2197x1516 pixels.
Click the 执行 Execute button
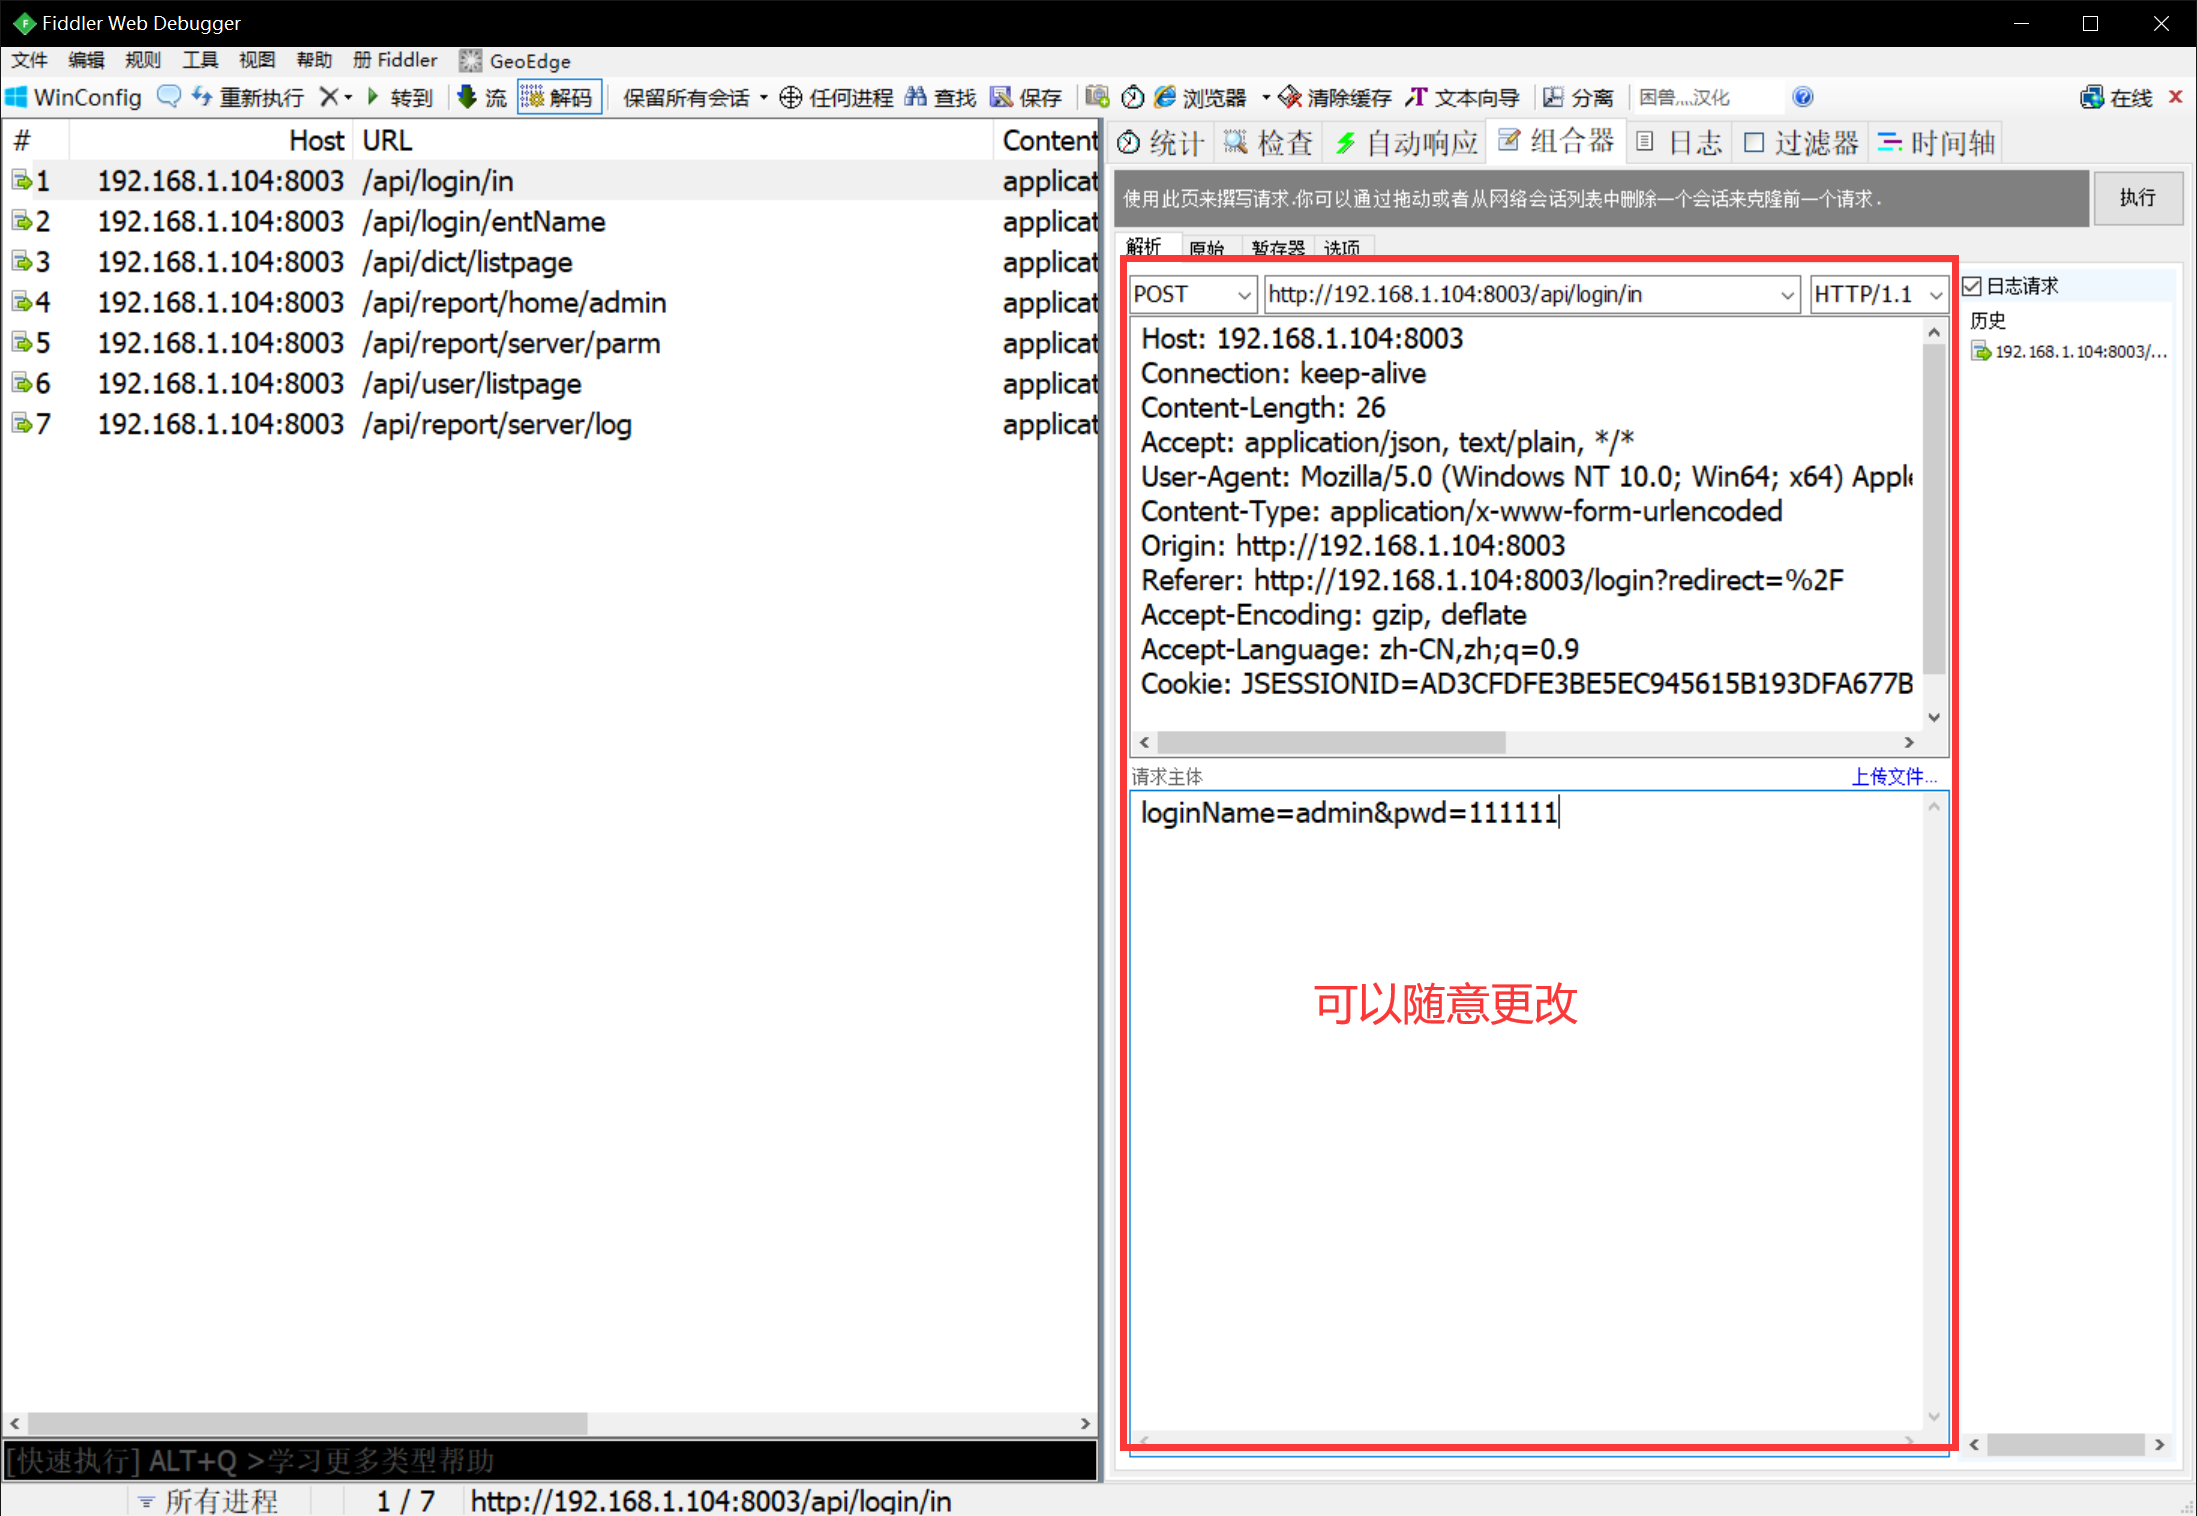pos(2137,198)
